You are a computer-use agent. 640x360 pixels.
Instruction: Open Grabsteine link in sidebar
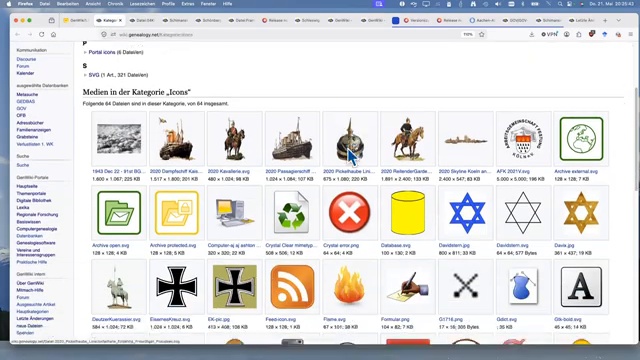coord(27,137)
